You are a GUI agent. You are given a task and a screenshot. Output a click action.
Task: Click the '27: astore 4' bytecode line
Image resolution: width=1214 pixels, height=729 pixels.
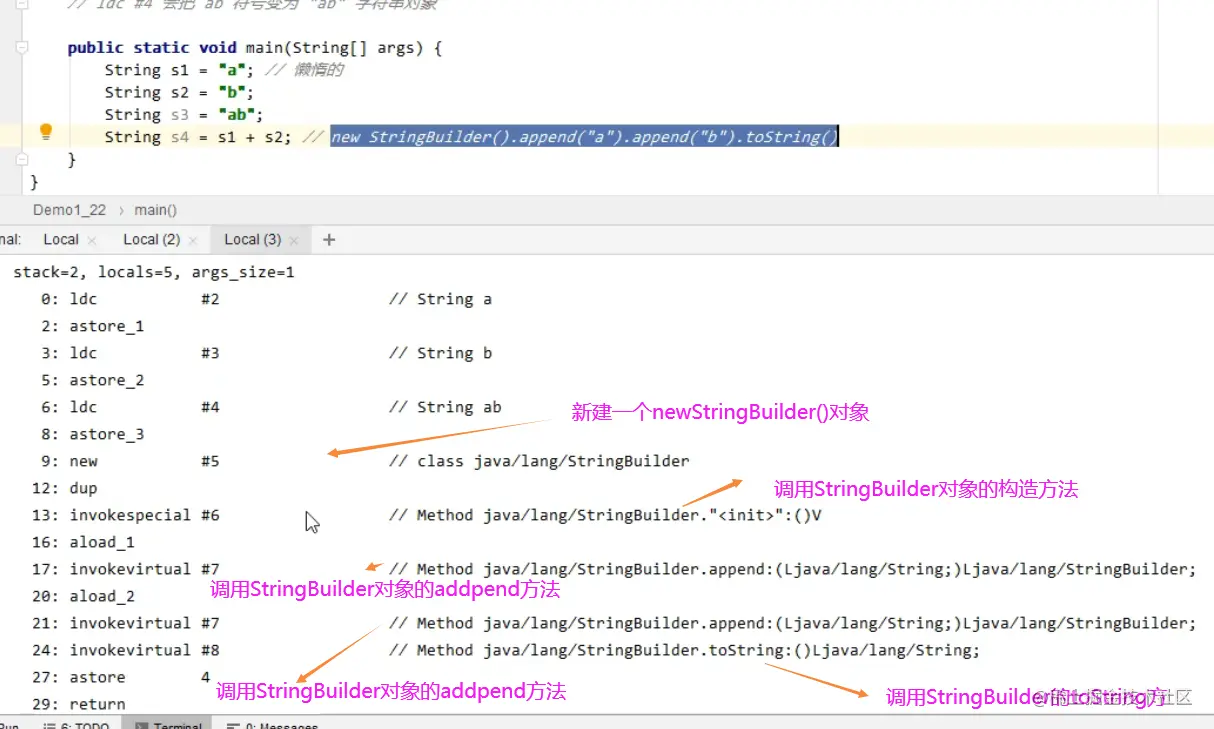(x=122, y=677)
